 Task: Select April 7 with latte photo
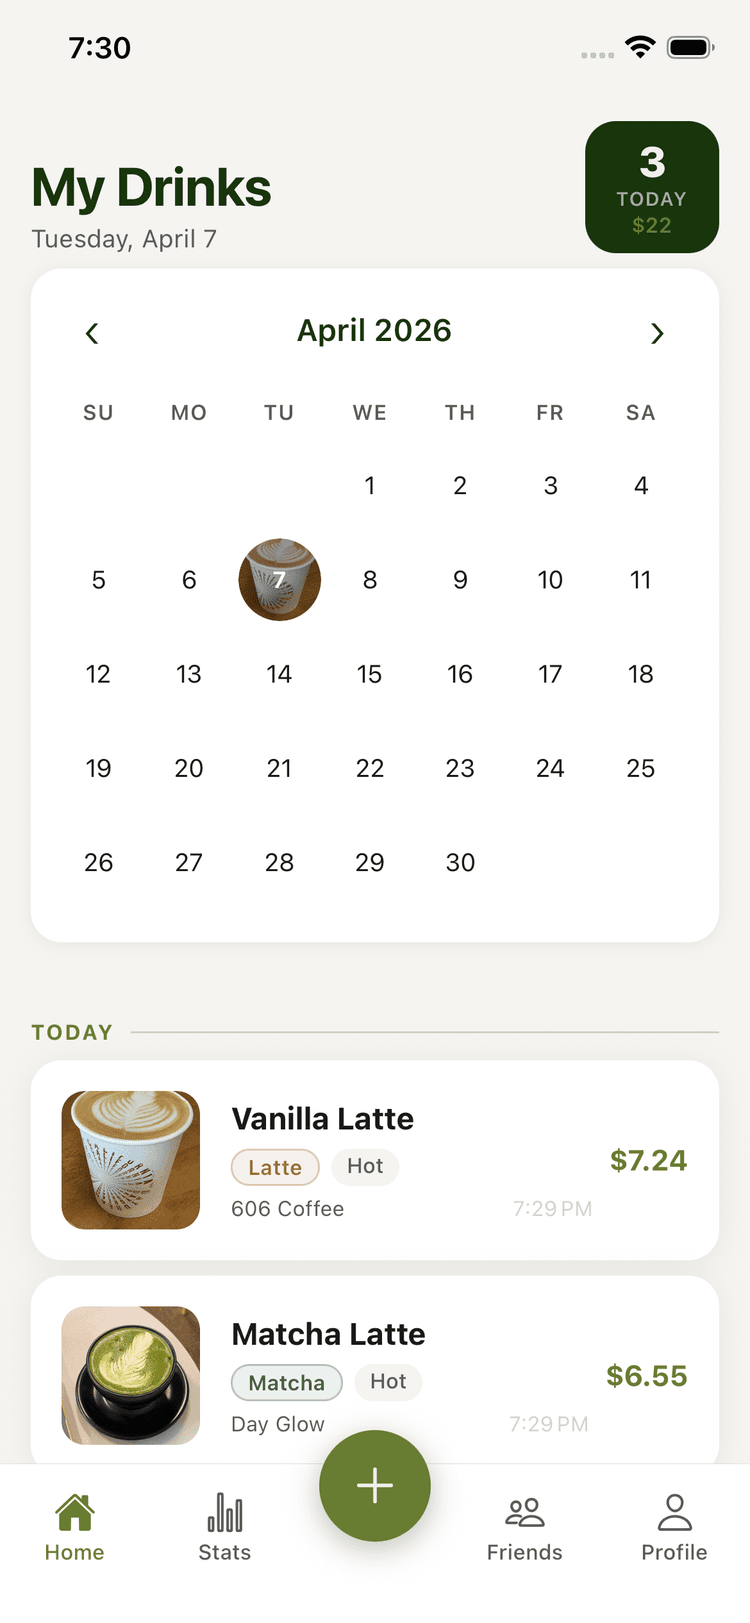(279, 580)
